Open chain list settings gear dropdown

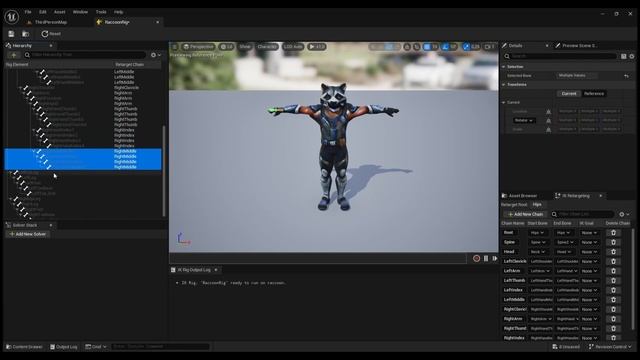tap(624, 214)
